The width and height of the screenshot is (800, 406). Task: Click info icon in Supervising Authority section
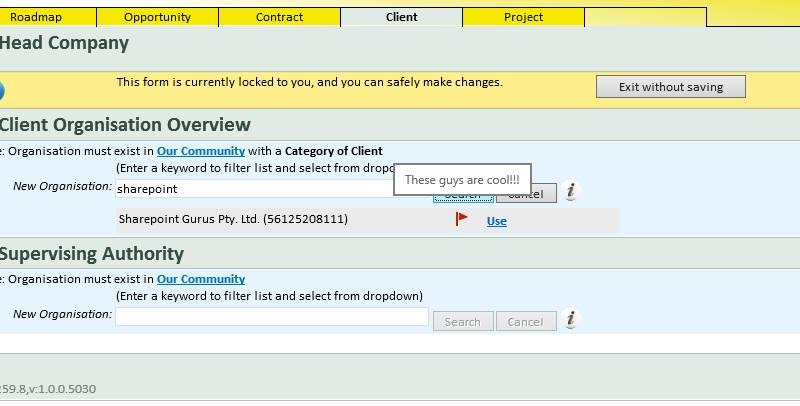tap(570, 320)
